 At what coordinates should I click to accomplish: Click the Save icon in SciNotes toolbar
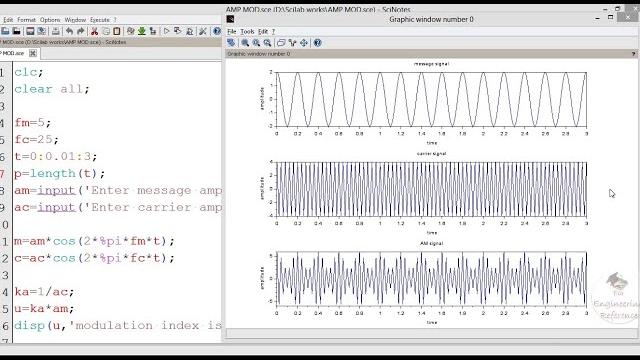30,31
